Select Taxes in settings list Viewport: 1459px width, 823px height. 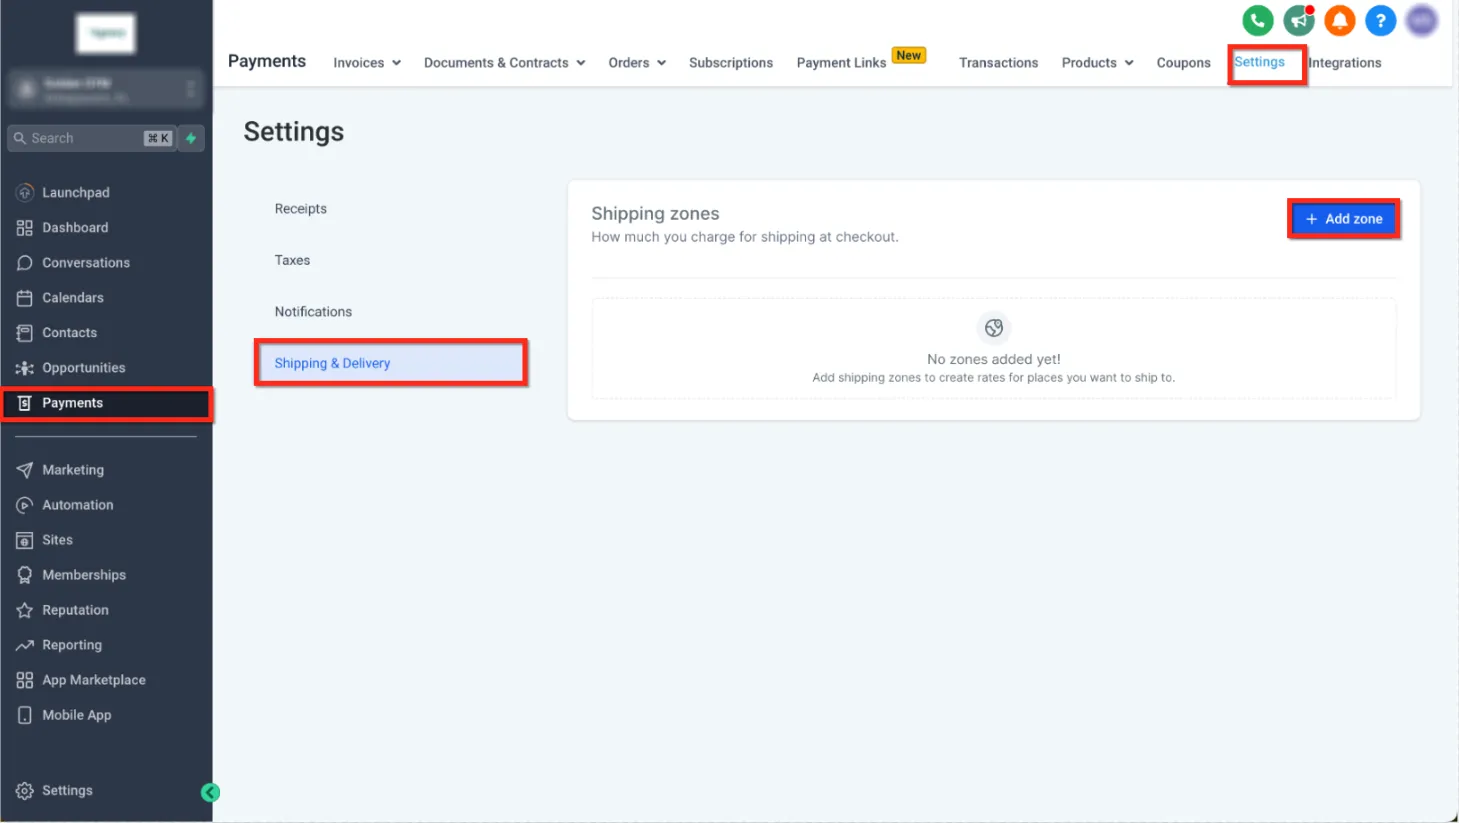(x=292, y=260)
